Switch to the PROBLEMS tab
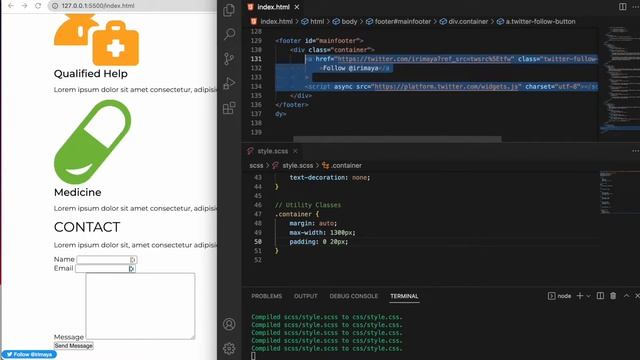 267,296
